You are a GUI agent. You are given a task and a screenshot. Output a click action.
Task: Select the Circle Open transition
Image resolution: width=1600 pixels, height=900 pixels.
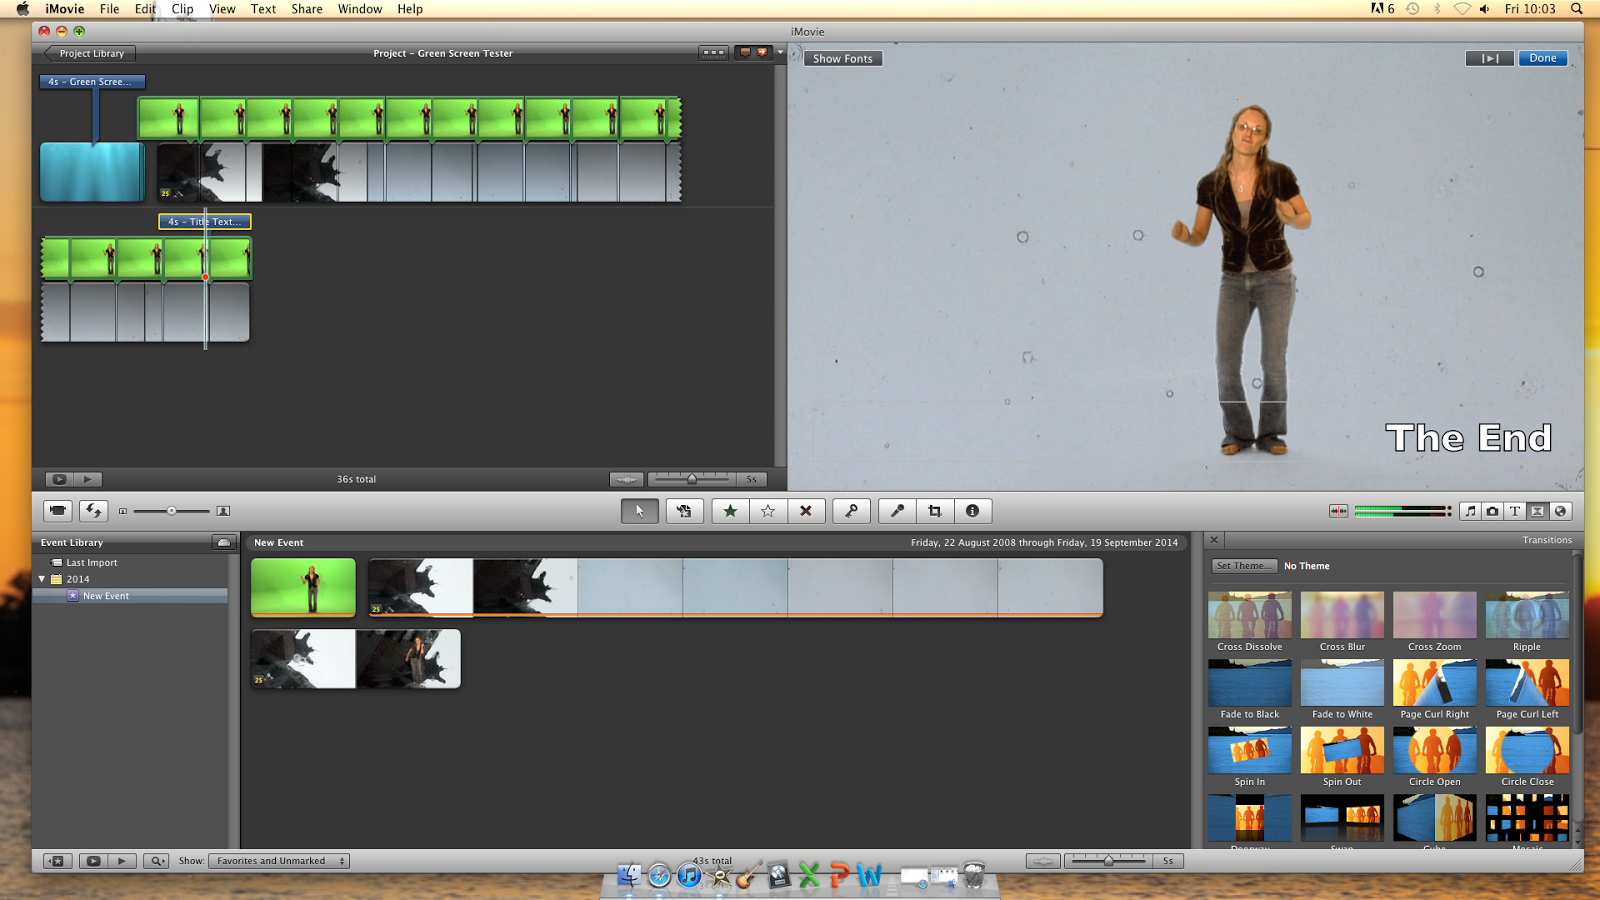pyautogui.click(x=1435, y=757)
